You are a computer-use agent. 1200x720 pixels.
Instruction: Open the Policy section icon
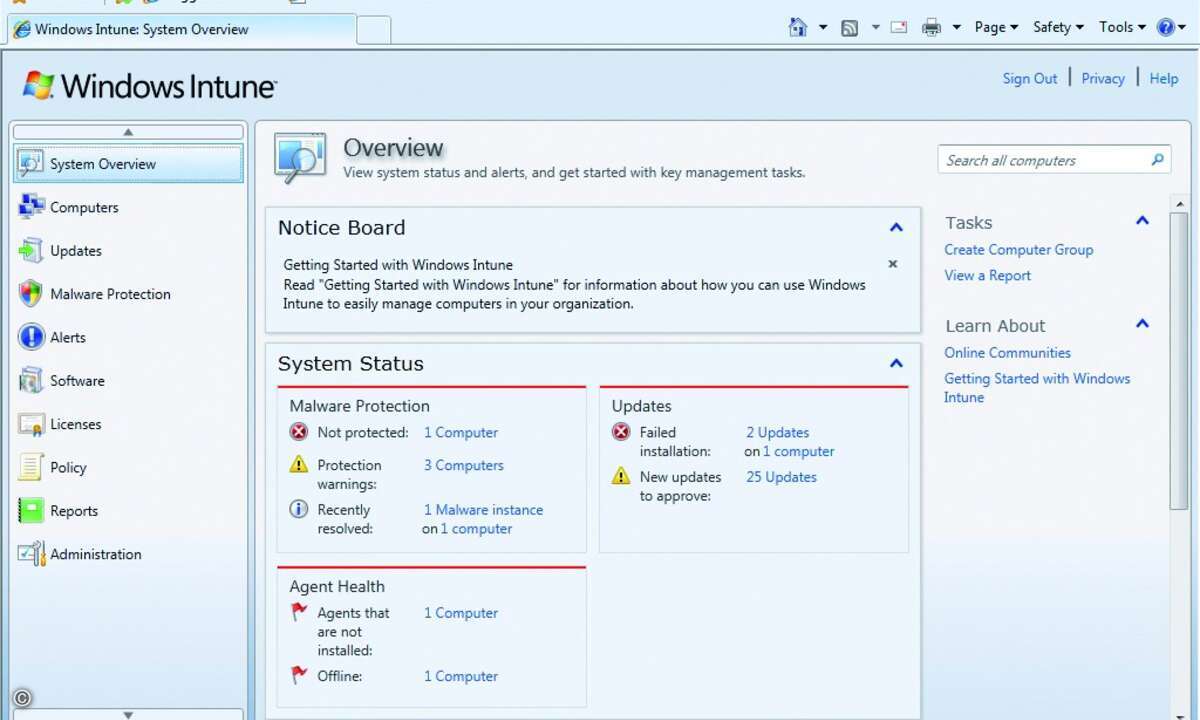click(x=32, y=467)
